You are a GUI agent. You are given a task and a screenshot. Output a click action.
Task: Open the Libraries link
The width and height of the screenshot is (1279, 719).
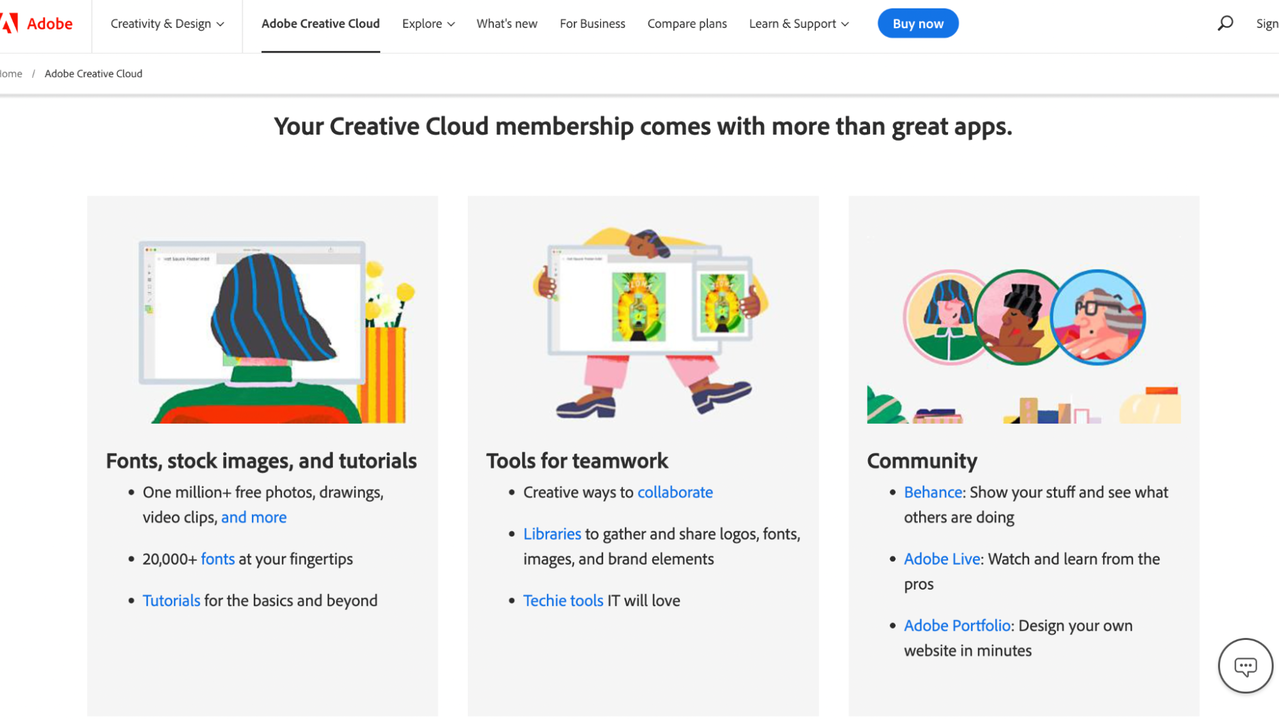(552, 534)
